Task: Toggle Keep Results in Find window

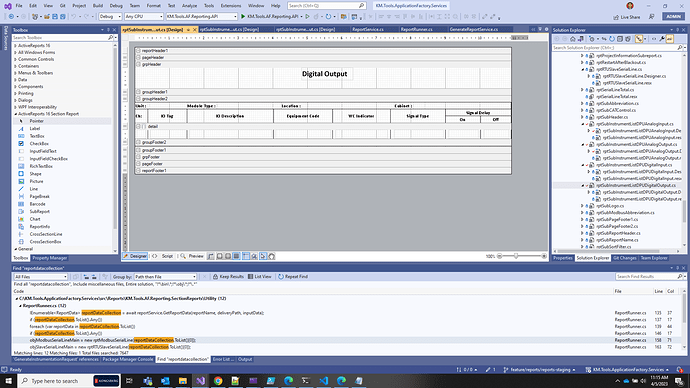Action: 228,277
